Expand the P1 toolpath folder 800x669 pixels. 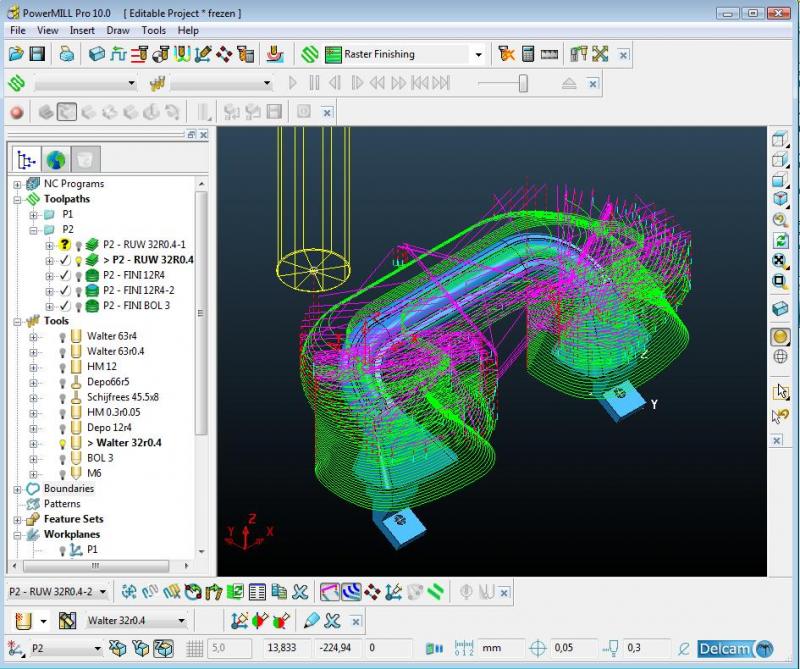(33, 215)
